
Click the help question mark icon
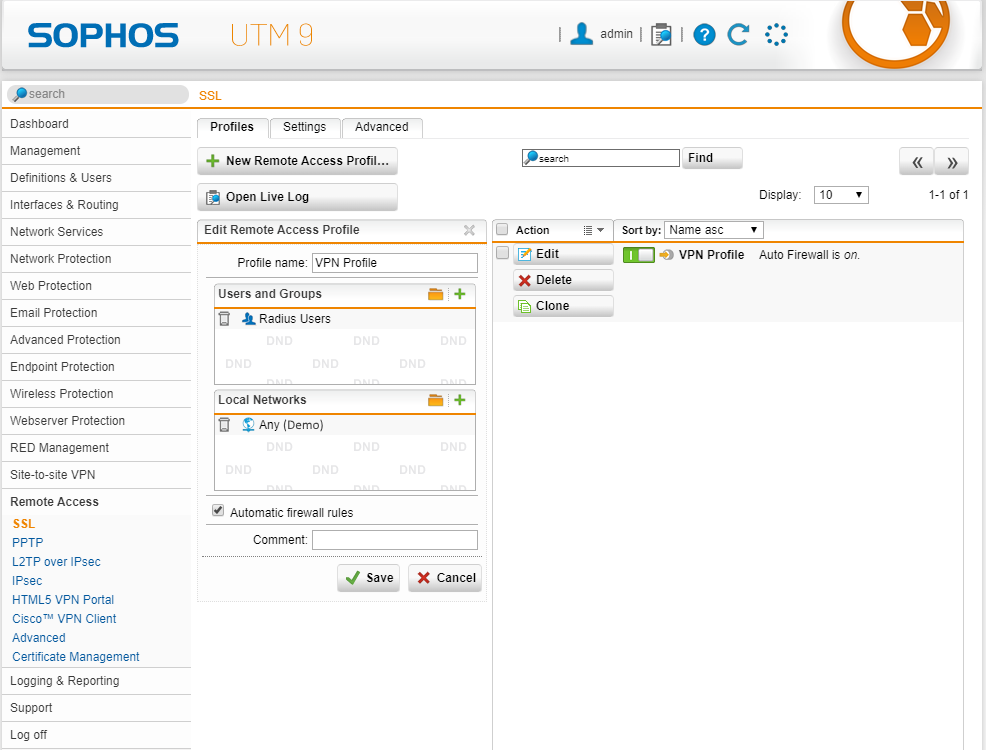pos(704,35)
